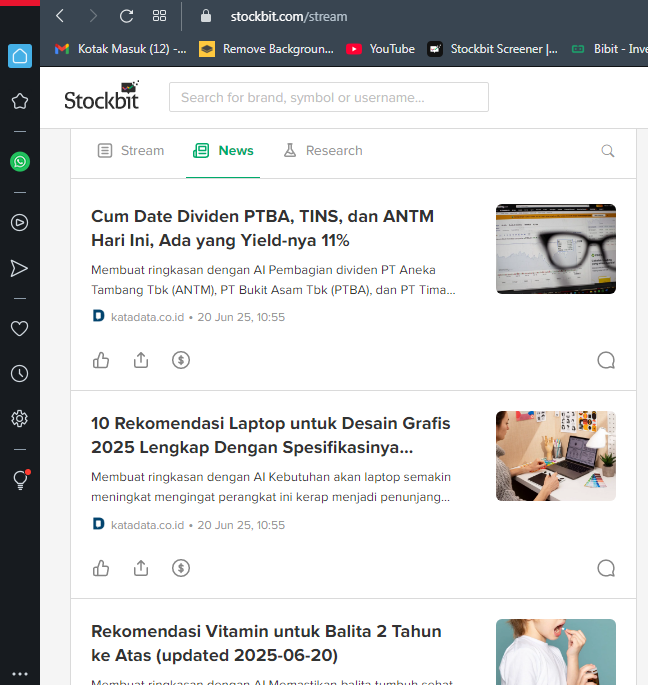The height and width of the screenshot is (685, 648).
Task: Click the Cum Date article summary text
Action: (x=273, y=280)
